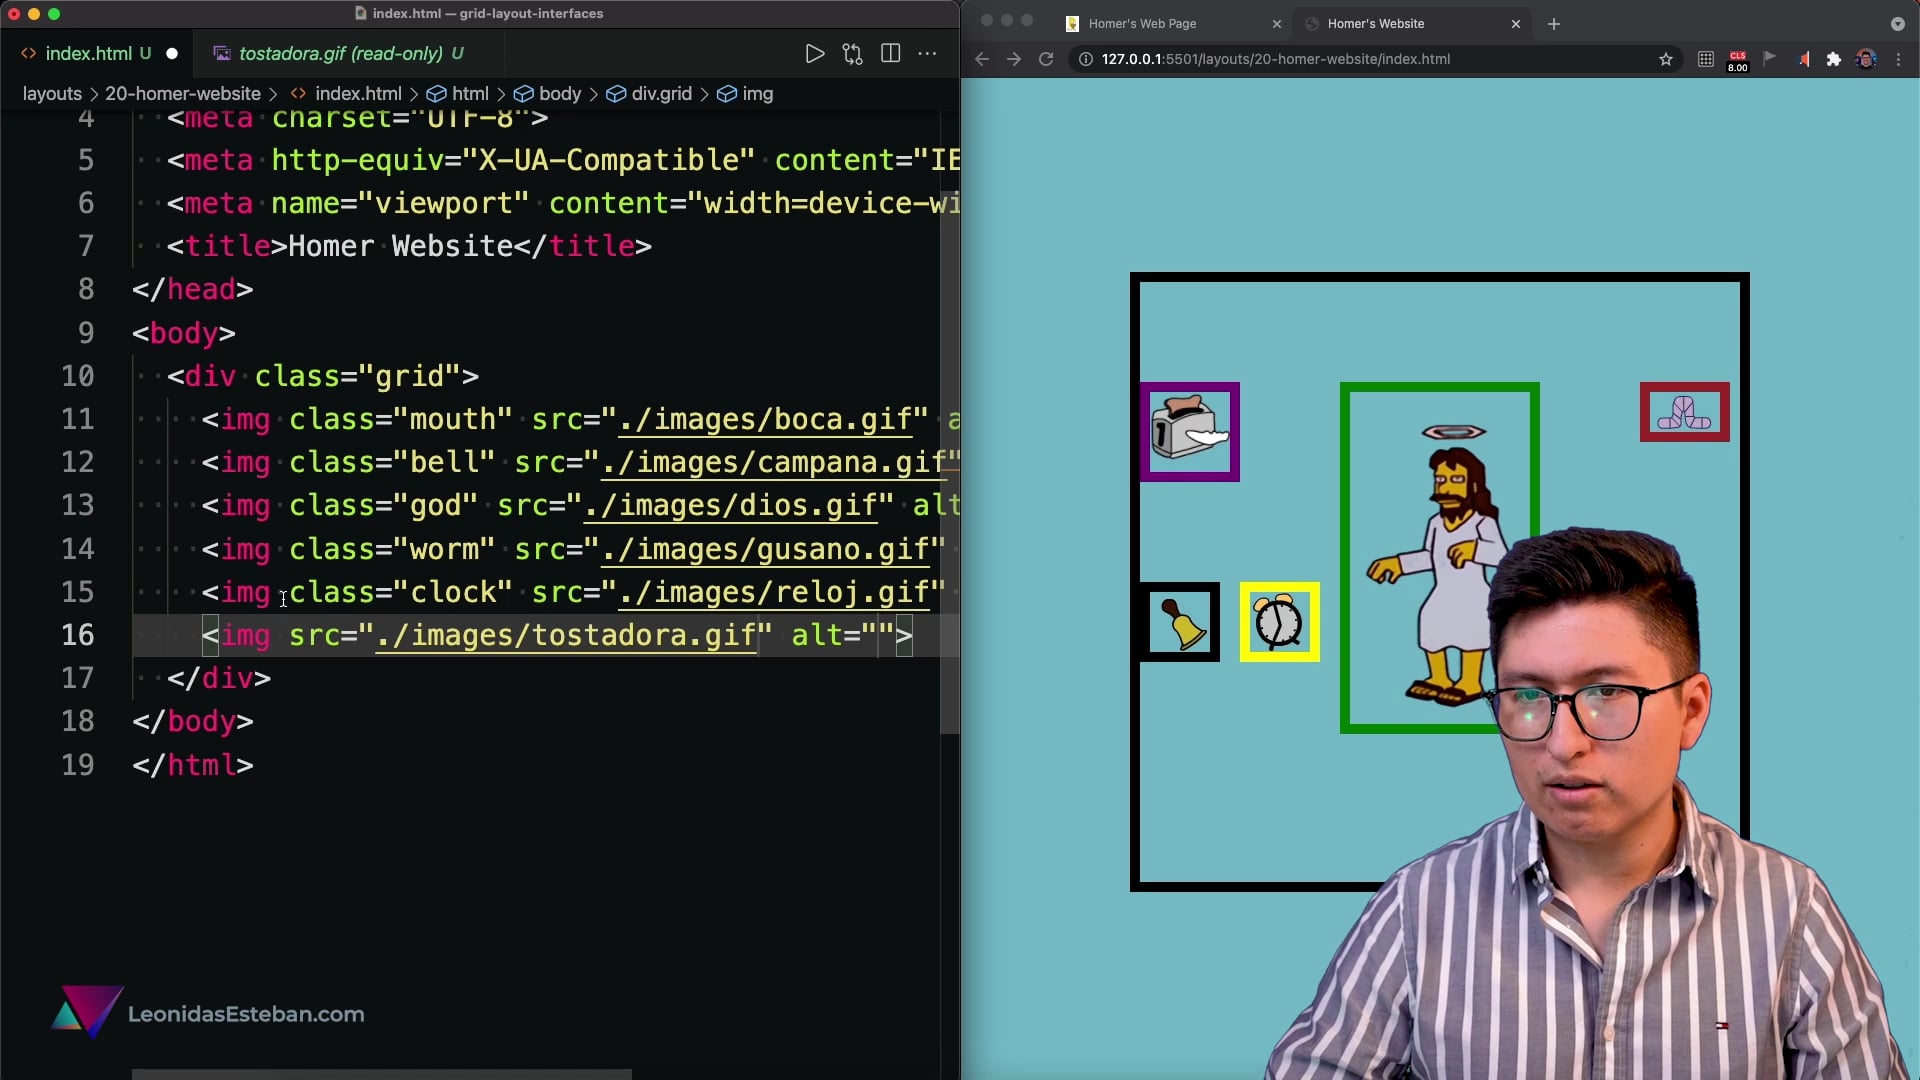The height and width of the screenshot is (1080, 1920).
Task: Open the Extensions puzzle-piece icon
Action: point(1835,59)
